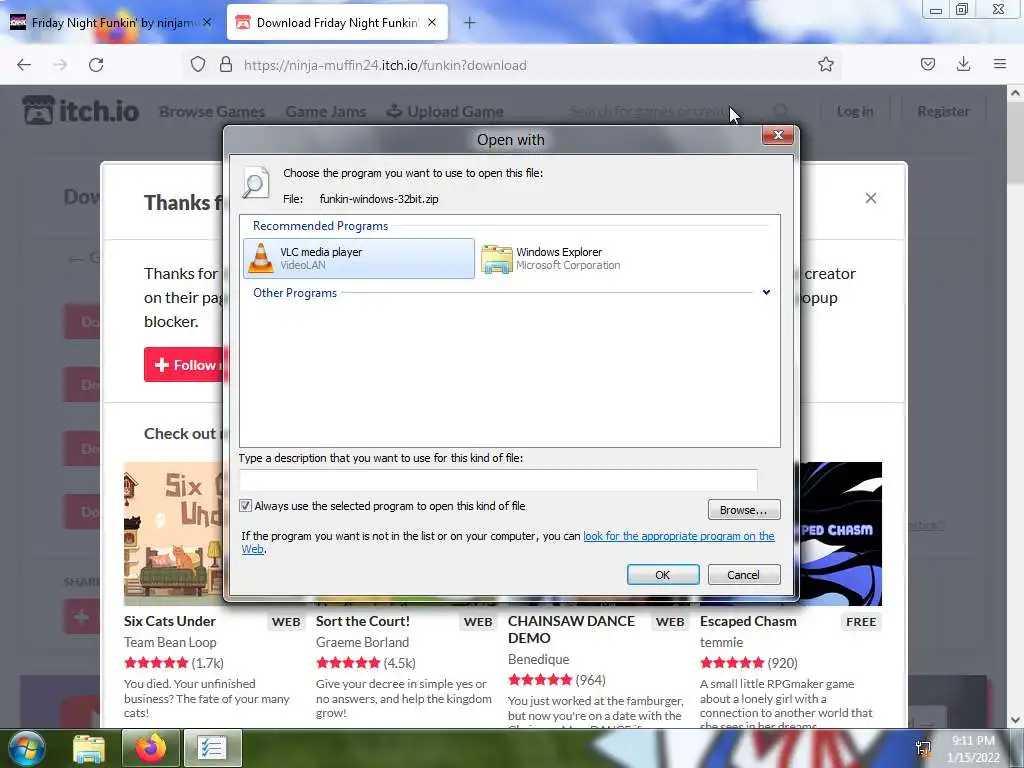Open the Six Cats Under game thumbnail
The image size is (1024, 768).
coord(174,534)
